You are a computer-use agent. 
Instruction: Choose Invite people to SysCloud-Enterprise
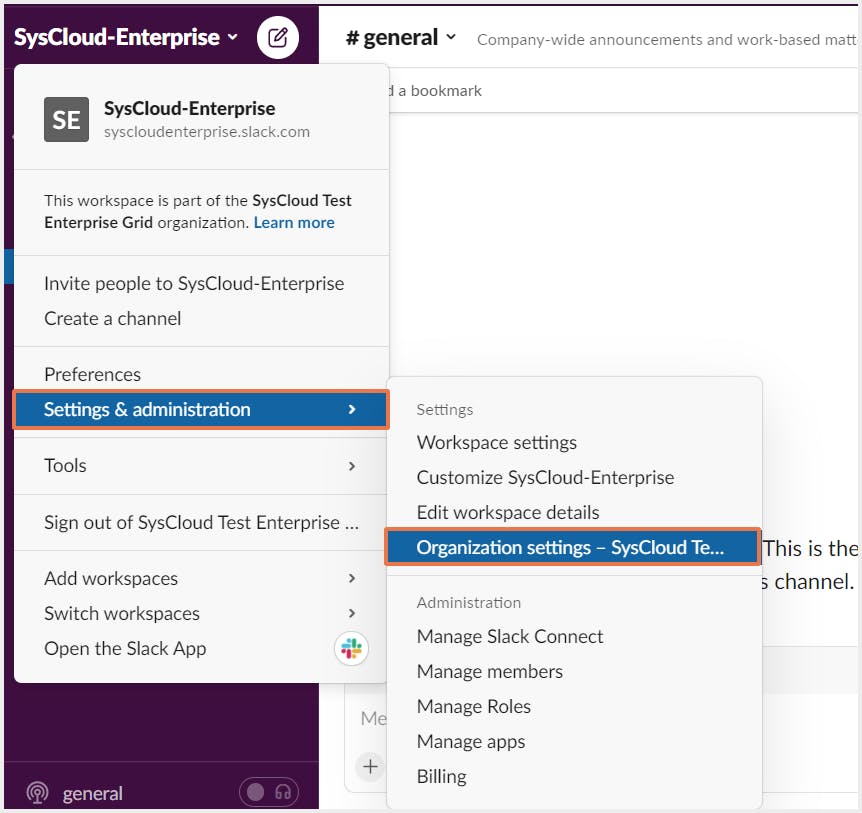[x=194, y=283]
